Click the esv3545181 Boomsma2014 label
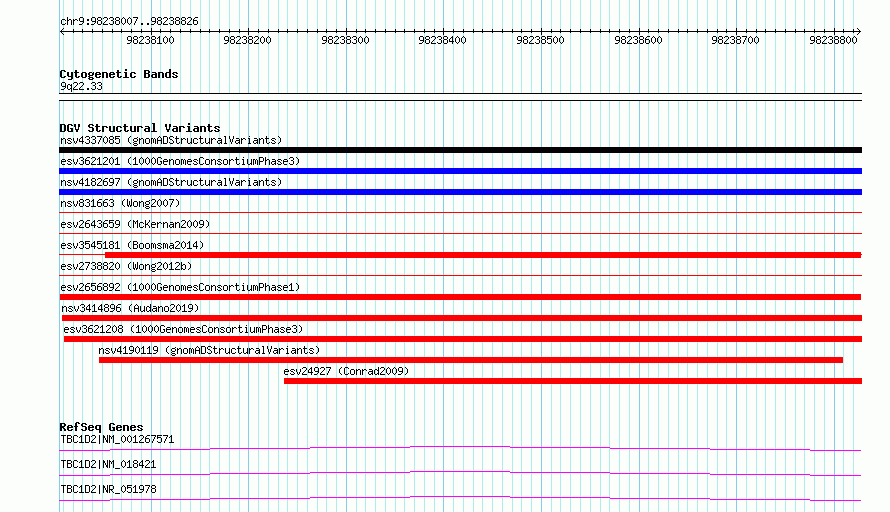The width and height of the screenshot is (890, 512). click(x=132, y=245)
